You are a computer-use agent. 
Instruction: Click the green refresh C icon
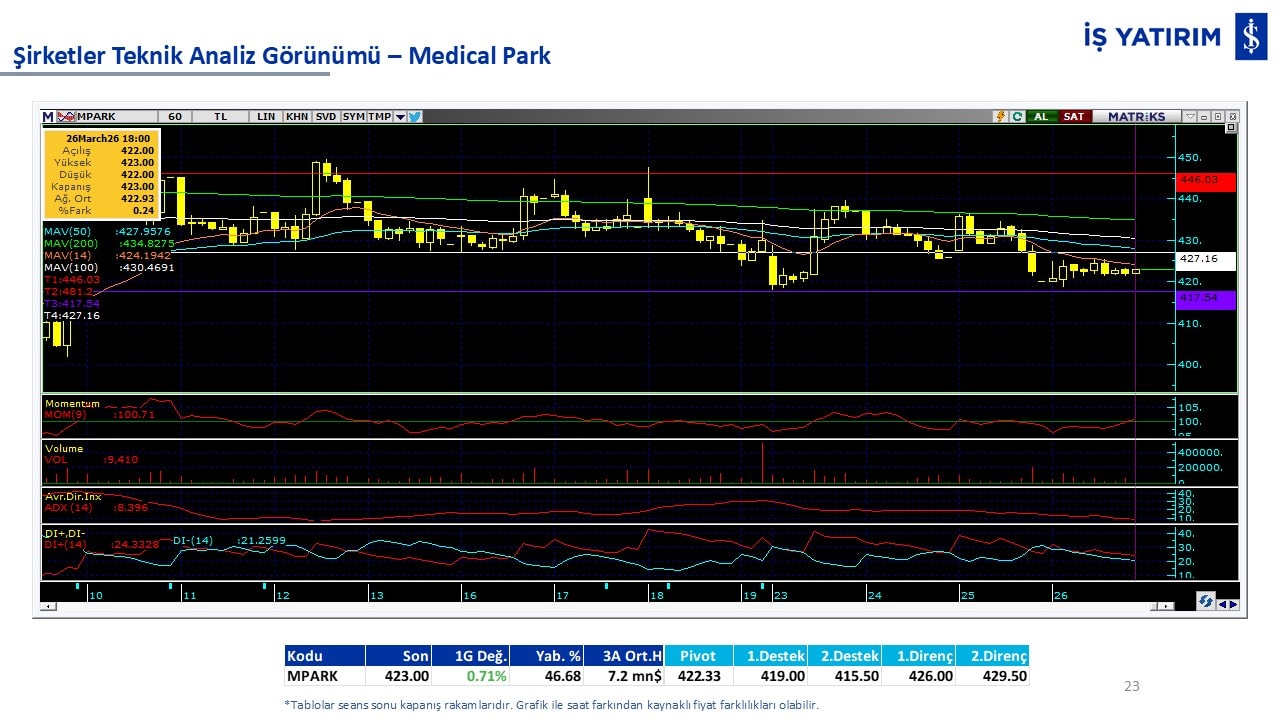pyautogui.click(x=1016, y=117)
